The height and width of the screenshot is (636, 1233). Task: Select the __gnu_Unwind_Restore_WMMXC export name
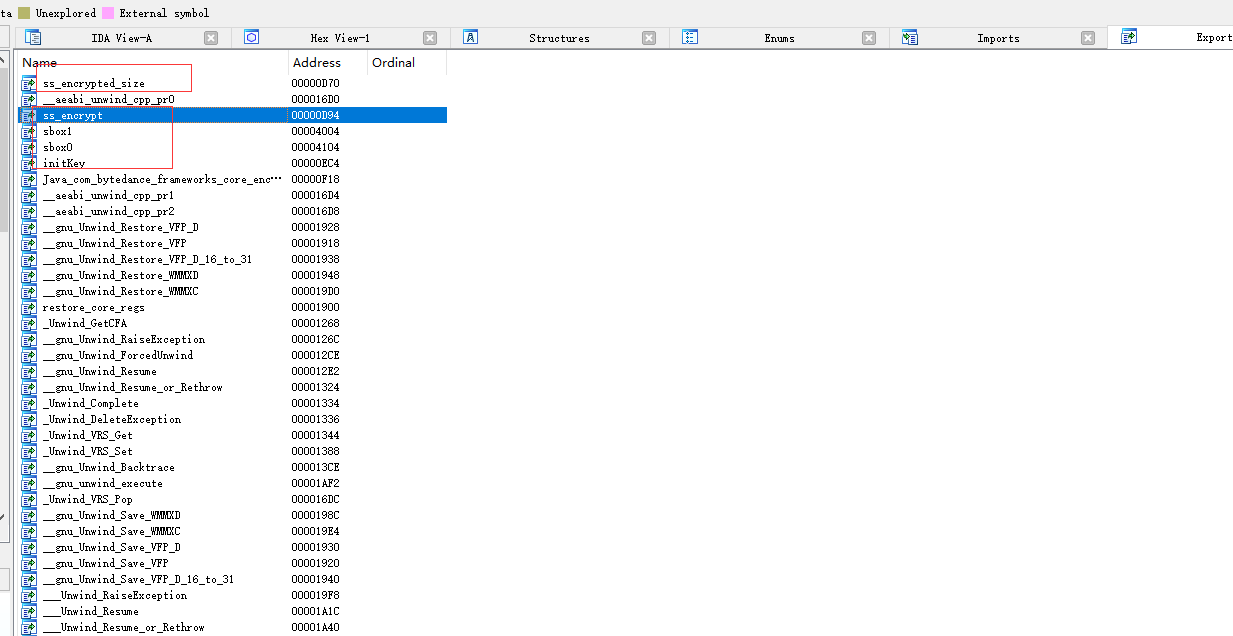click(120, 292)
